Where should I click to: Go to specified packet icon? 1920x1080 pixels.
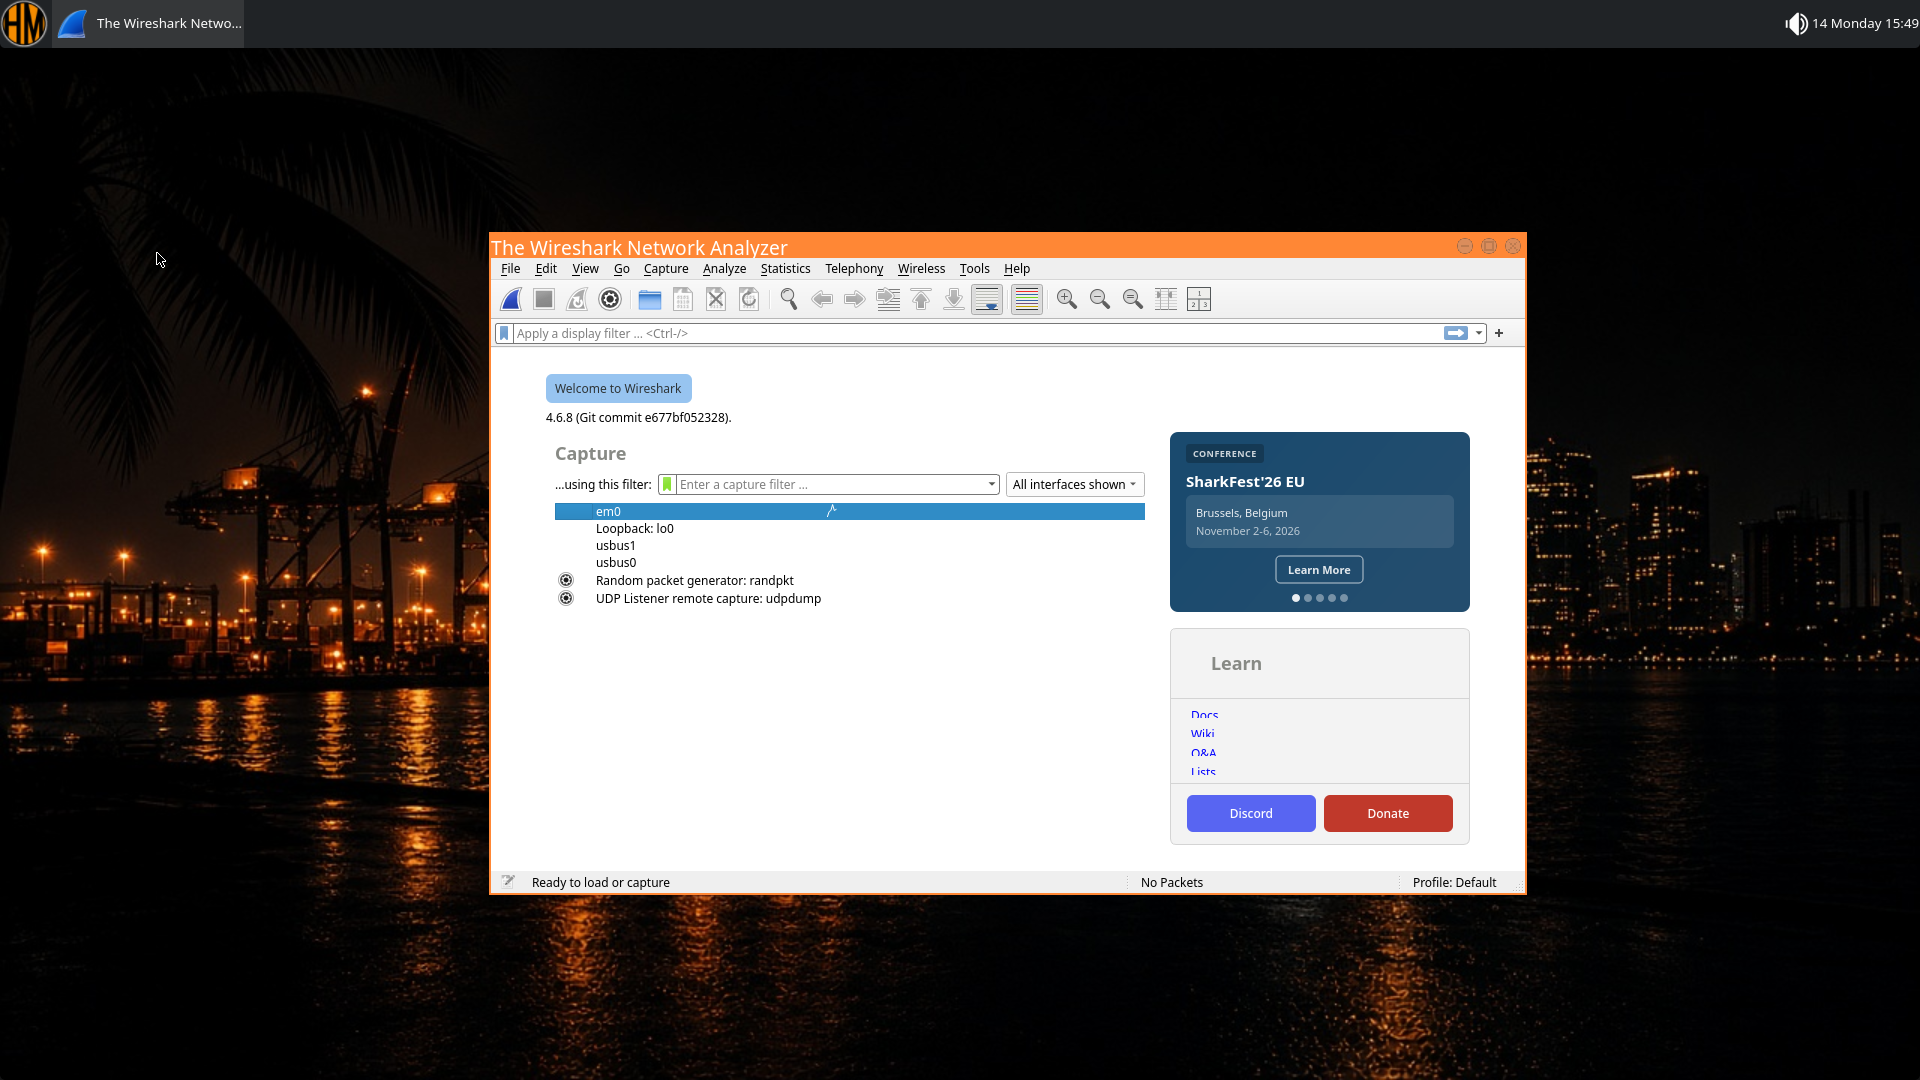[x=888, y=299]
